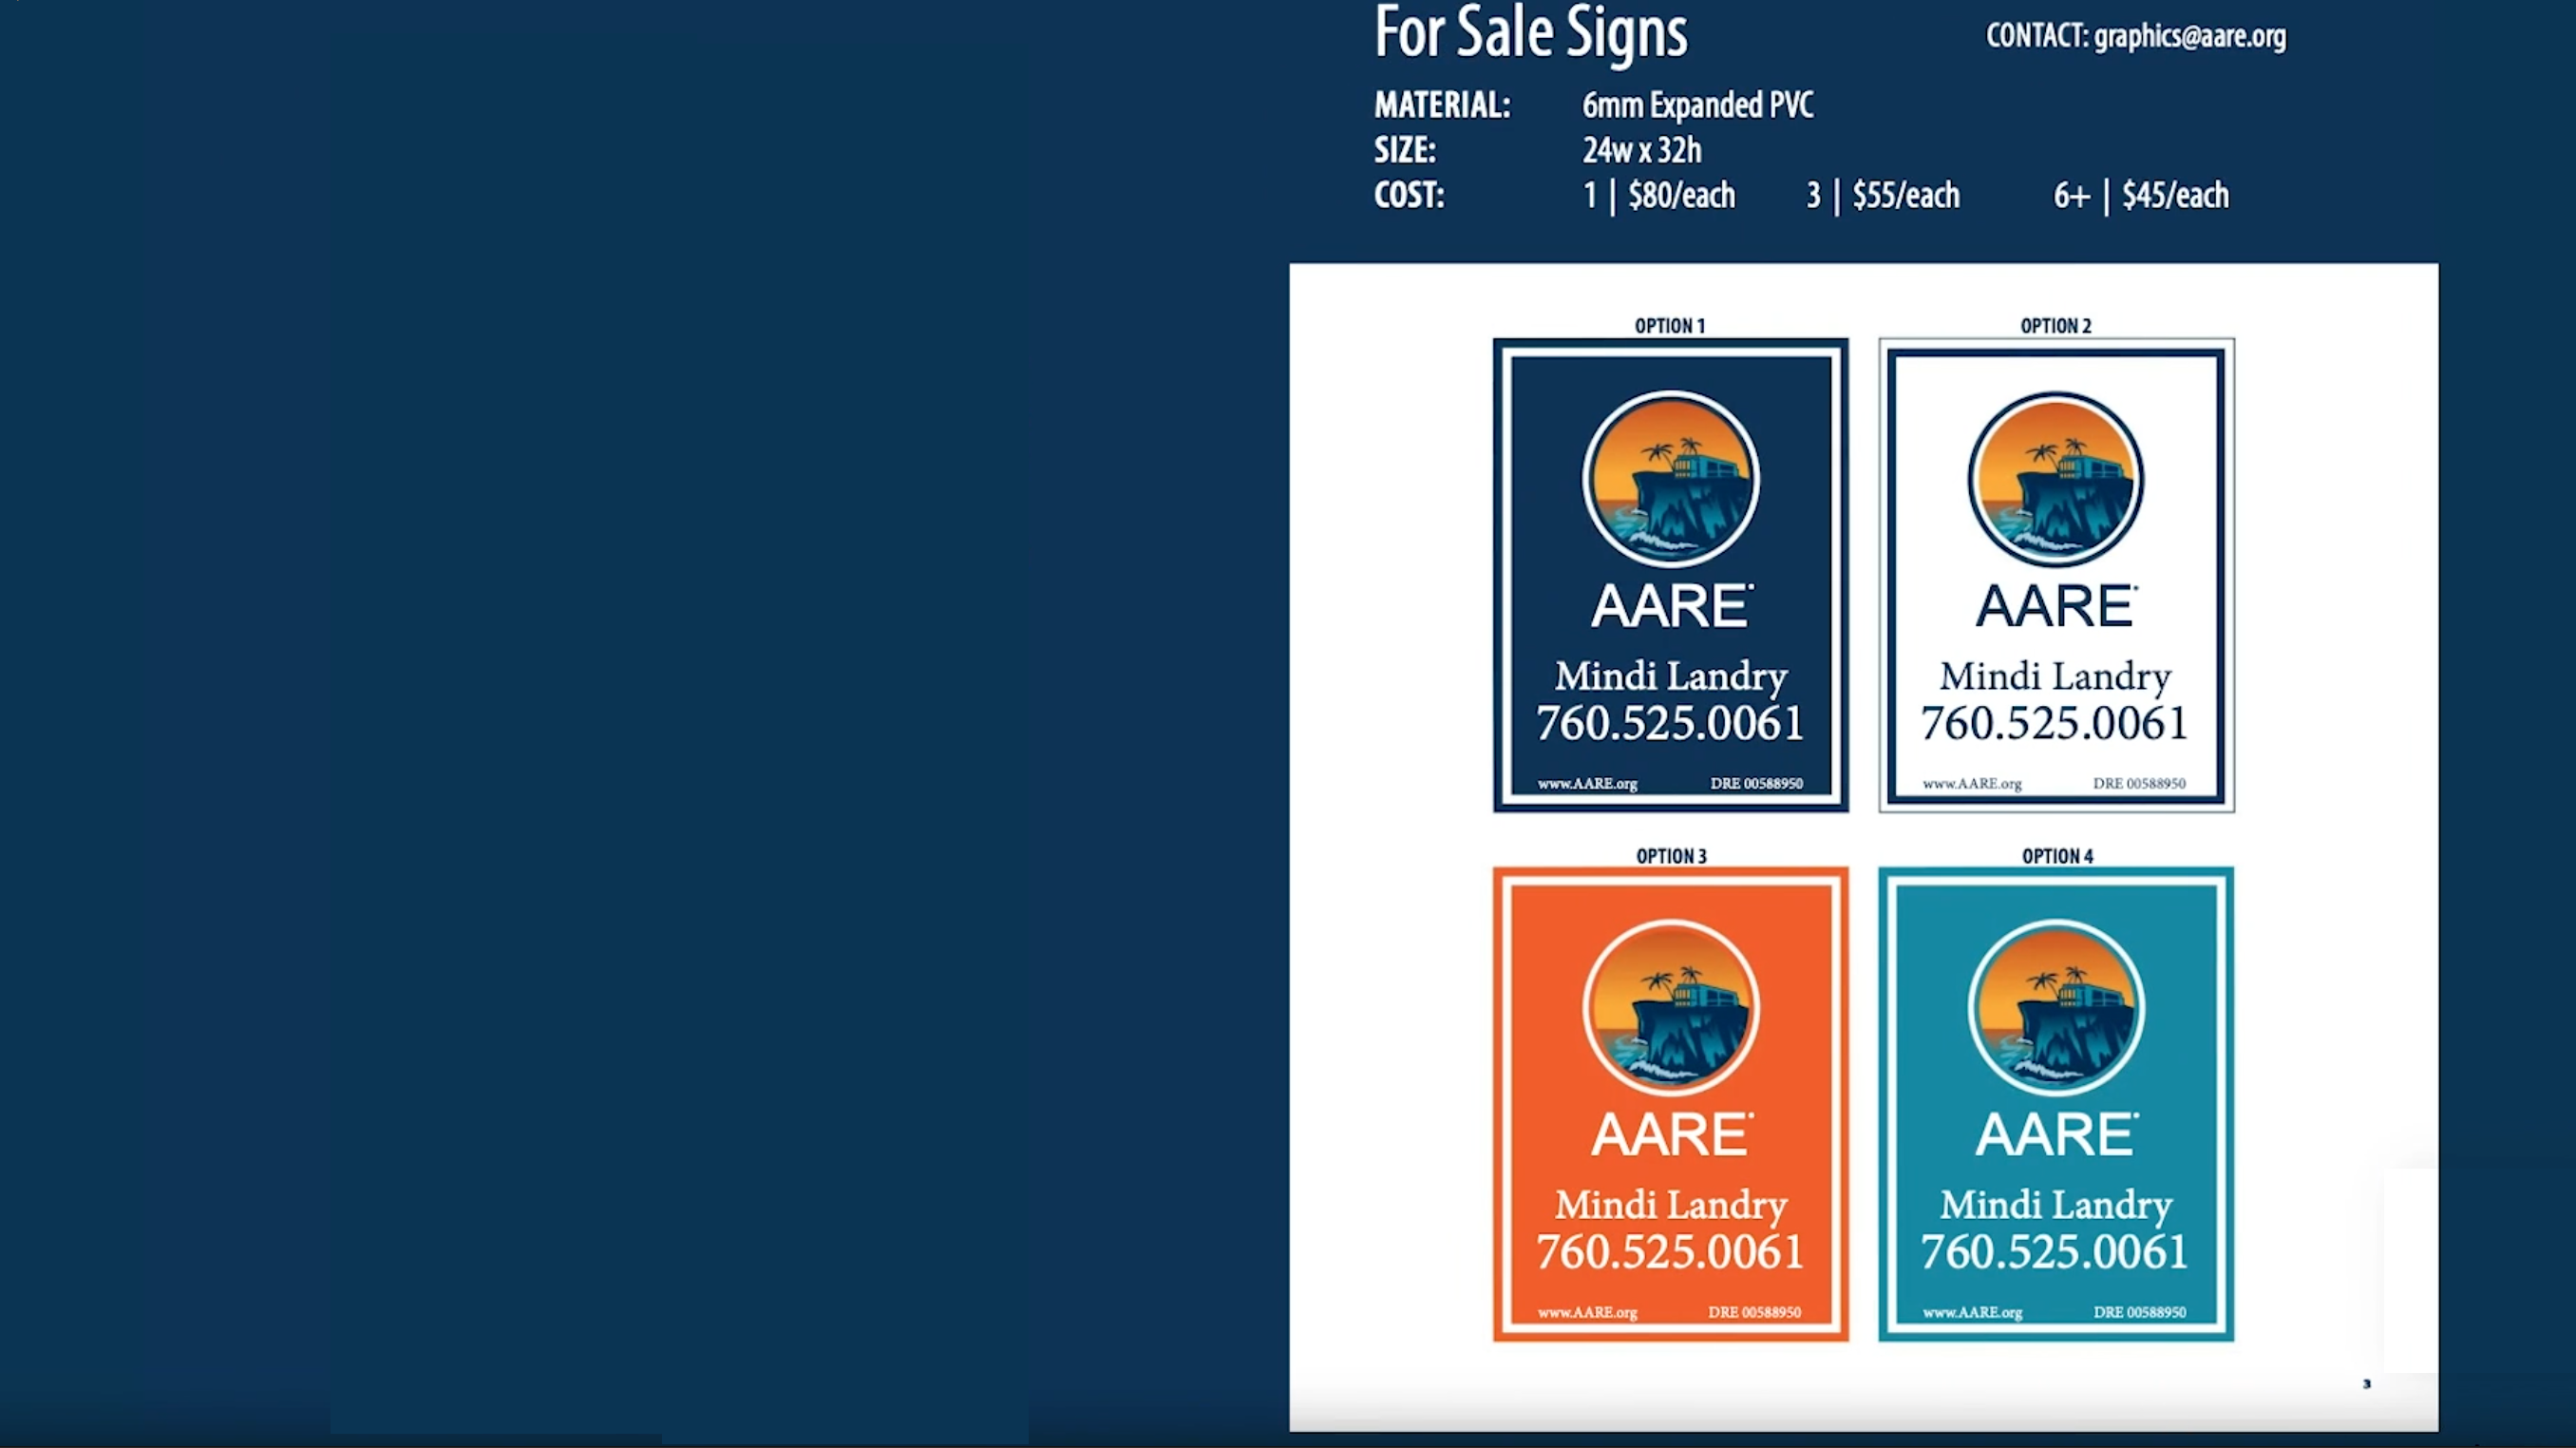This screenshot has width=2576, height=1448.
Task: Click the page number 3 at page corner
Action: (x=2366, y=1384)
